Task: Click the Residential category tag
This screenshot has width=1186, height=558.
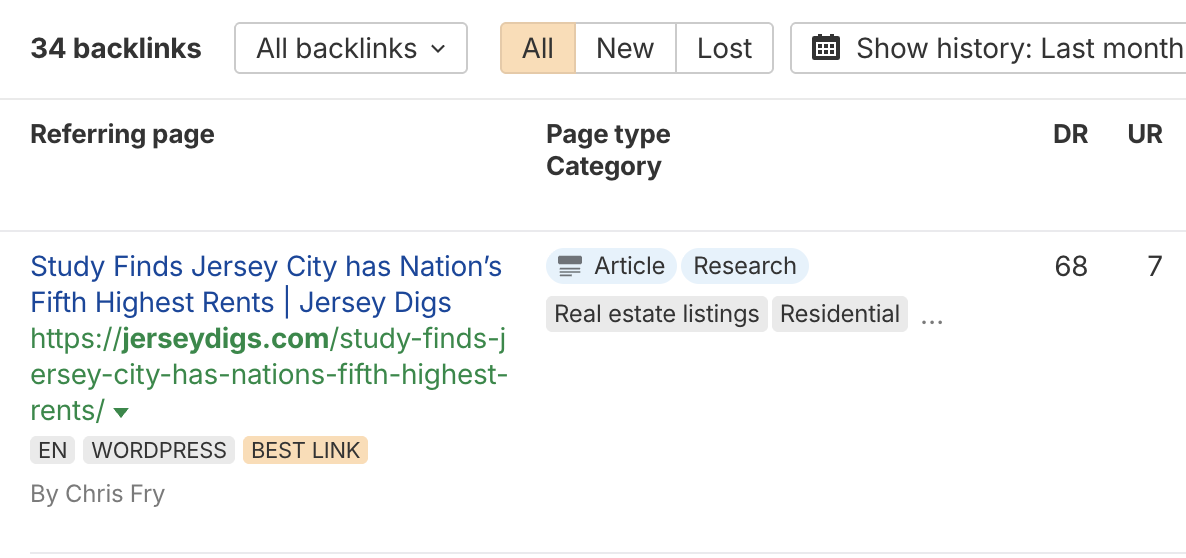Action: (840, 314)
